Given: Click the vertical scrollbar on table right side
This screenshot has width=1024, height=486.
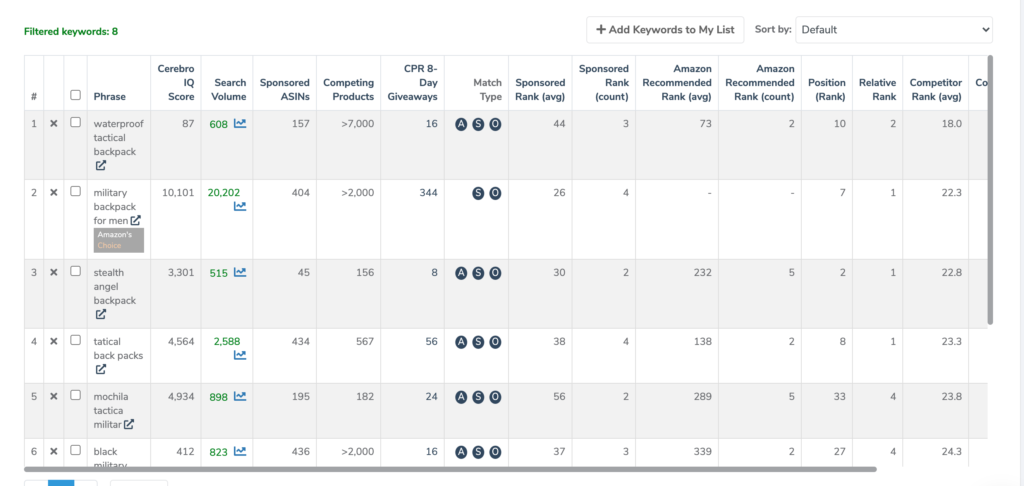Looking at the screenshot, I should pos(990,190).
